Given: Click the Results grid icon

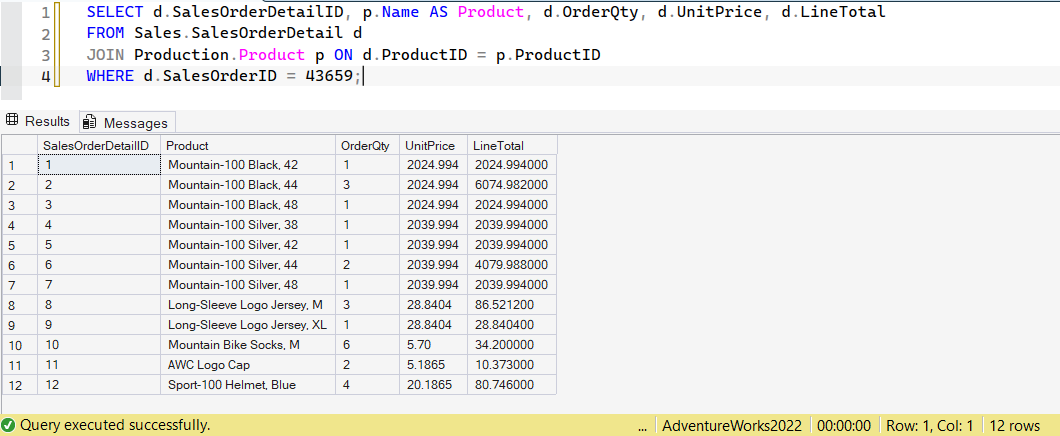Looking at the screenshot, I should [11, 121].
